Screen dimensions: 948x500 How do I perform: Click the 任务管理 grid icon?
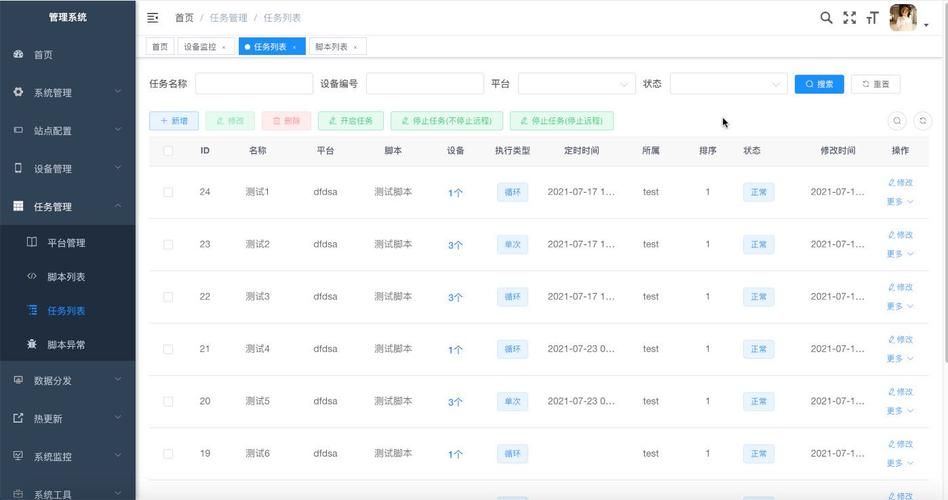point(18,206)
